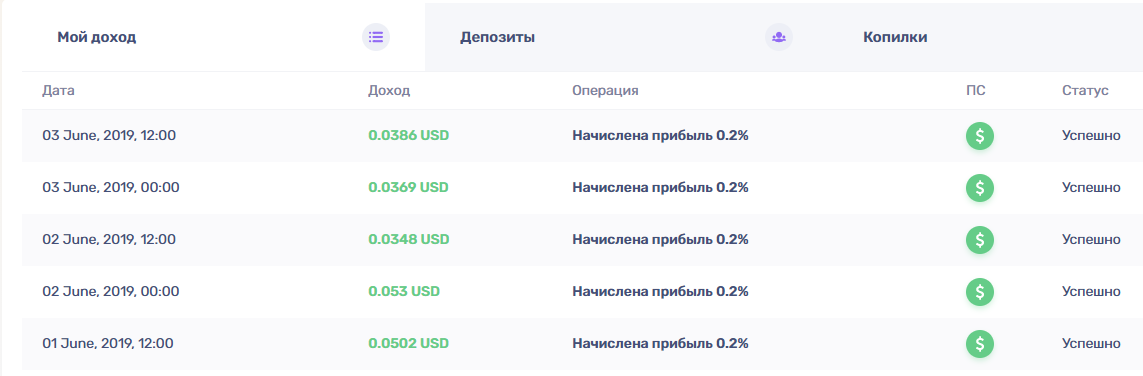
Task: Click dollar icon for 02 June 12:00 row
Action: click(980, 239)
